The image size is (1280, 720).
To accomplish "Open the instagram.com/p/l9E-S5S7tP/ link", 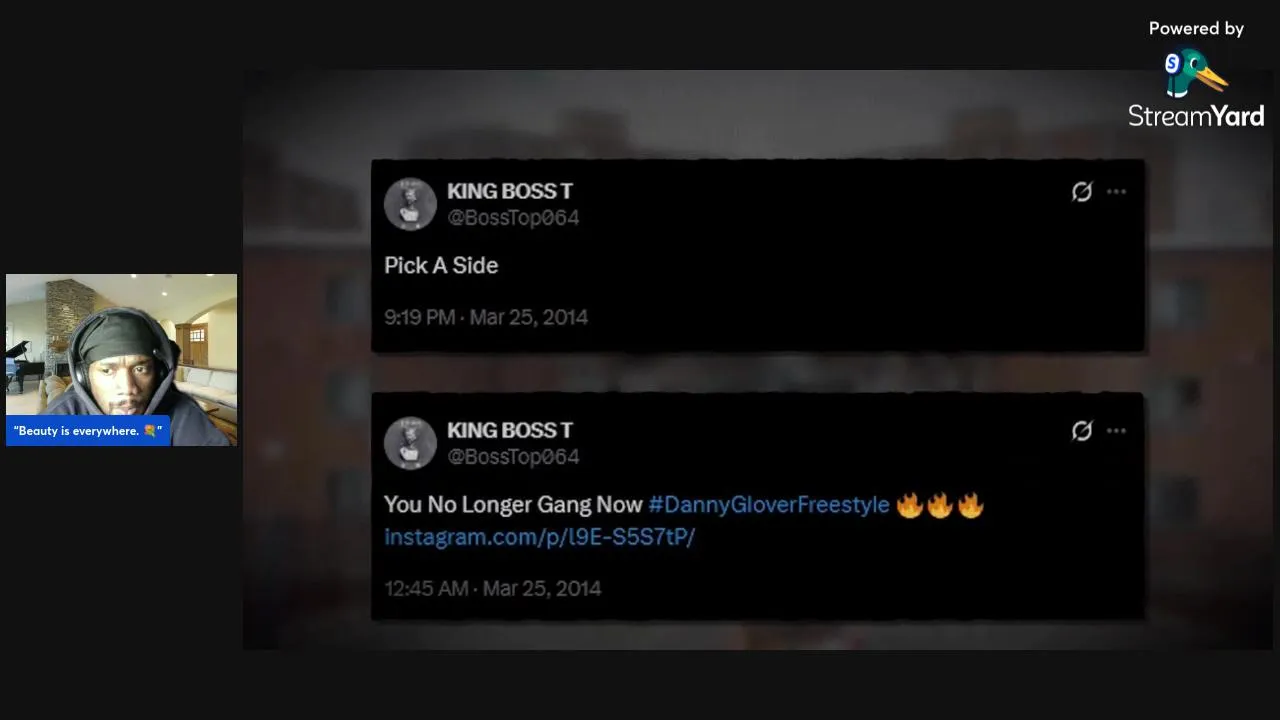I will pyautogui.click(x=539, y=537).
